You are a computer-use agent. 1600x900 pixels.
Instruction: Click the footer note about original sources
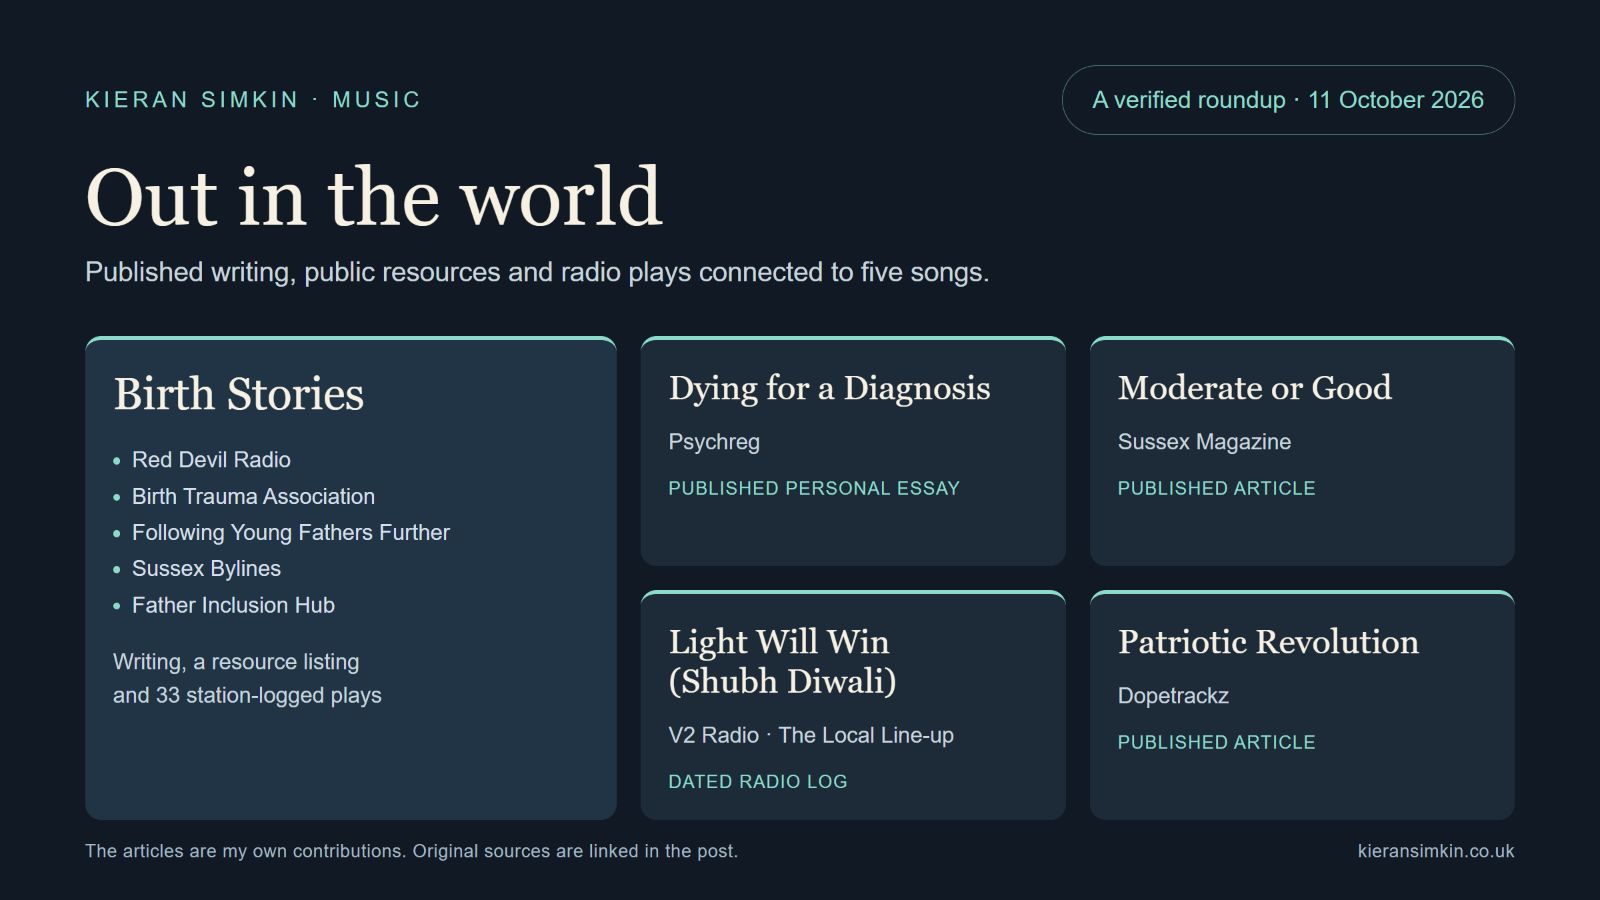tap(411, 851)
